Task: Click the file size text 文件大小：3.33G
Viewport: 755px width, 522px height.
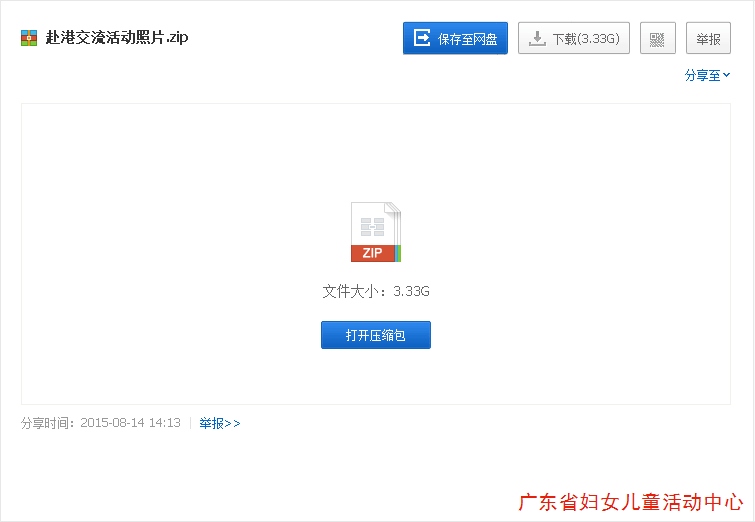Action: pyautogui.click(x=376, y=291)
